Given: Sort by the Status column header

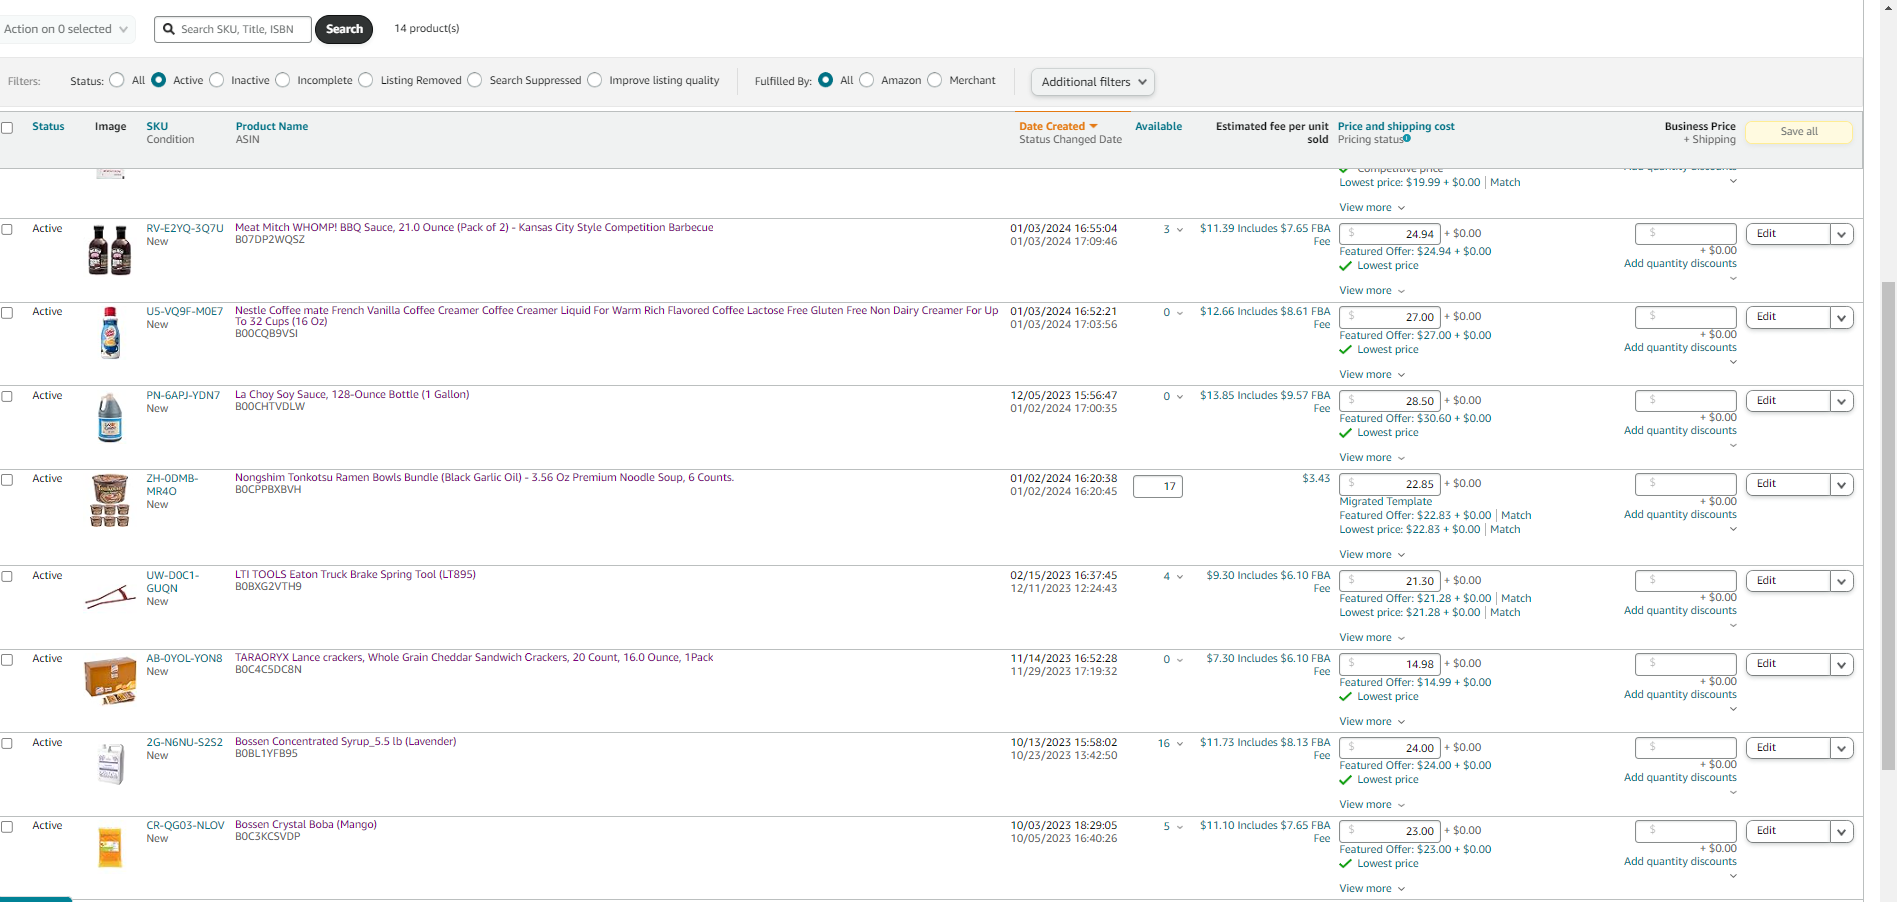Looking at the screenshot, I should click(x=48, y=126).
